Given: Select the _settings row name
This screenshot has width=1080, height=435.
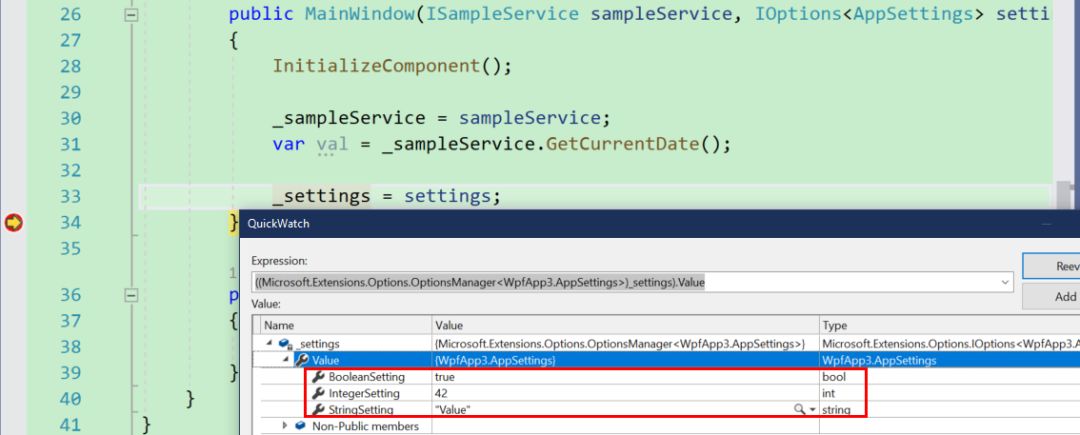Looking at the screenshot, I should click(318, 343).
